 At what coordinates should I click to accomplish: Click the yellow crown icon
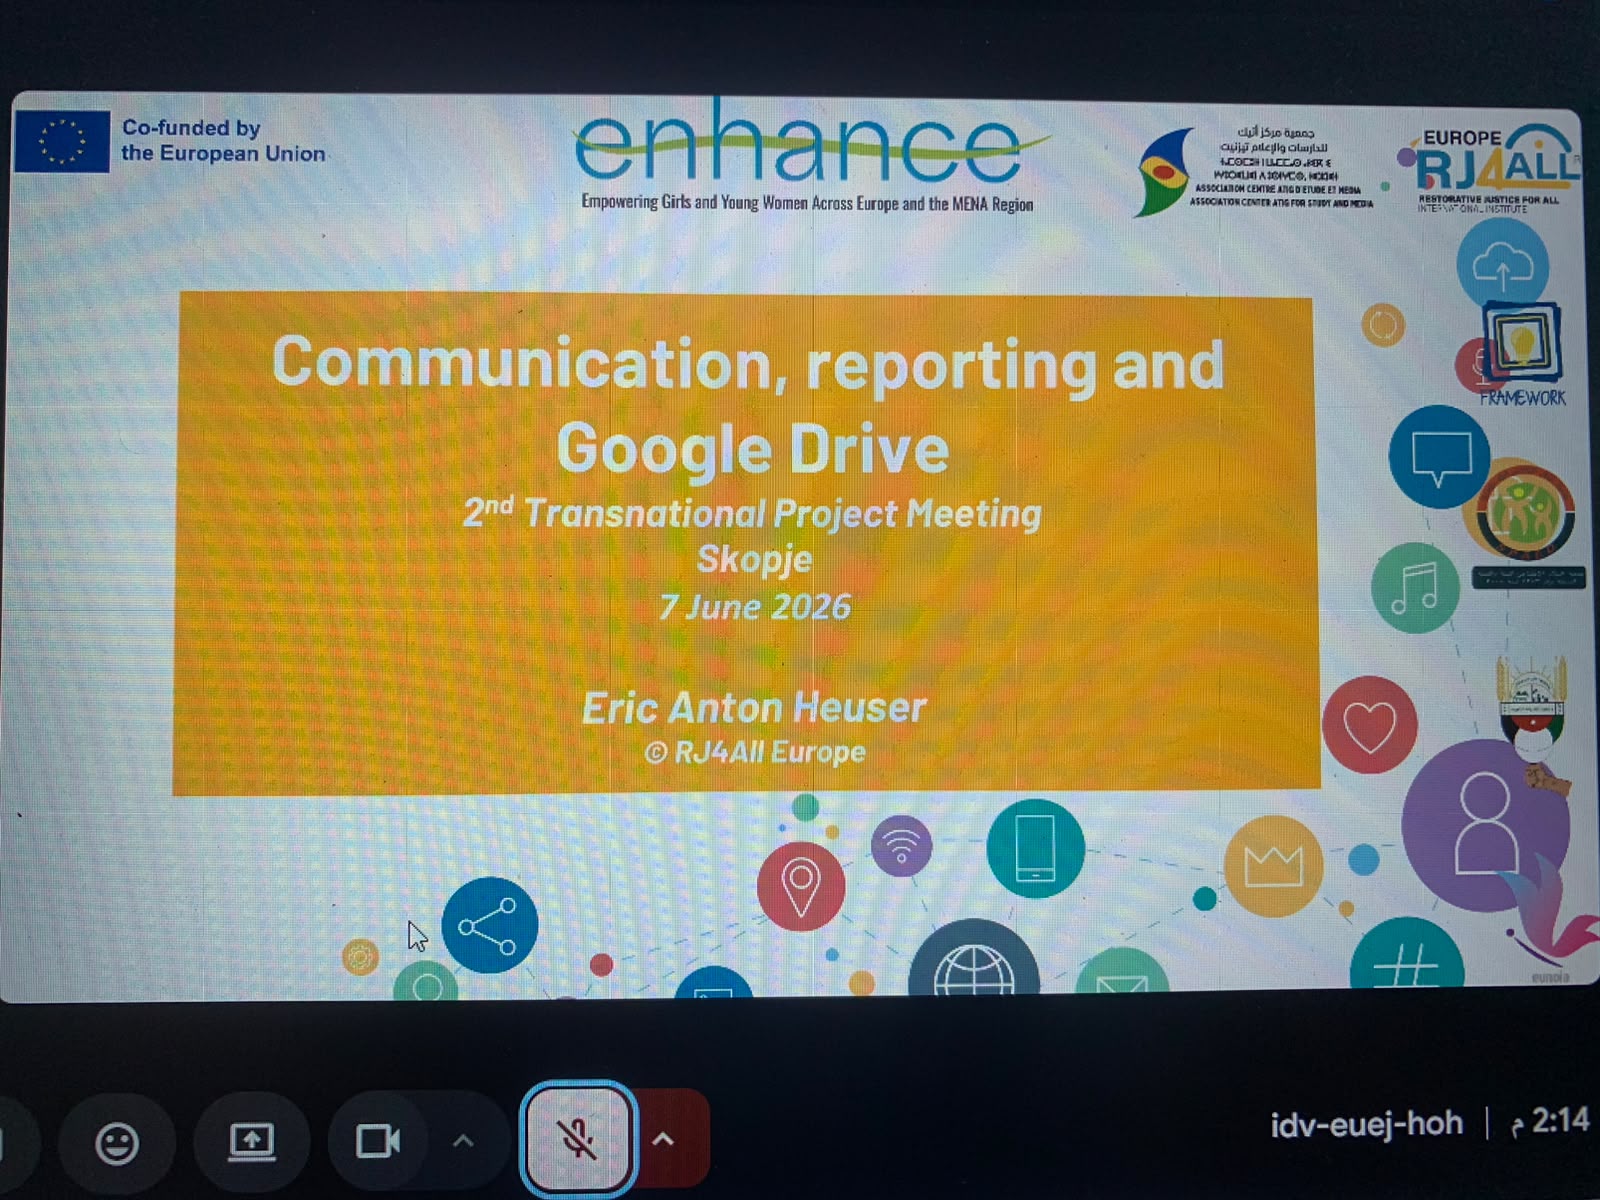coord(1273,866)
